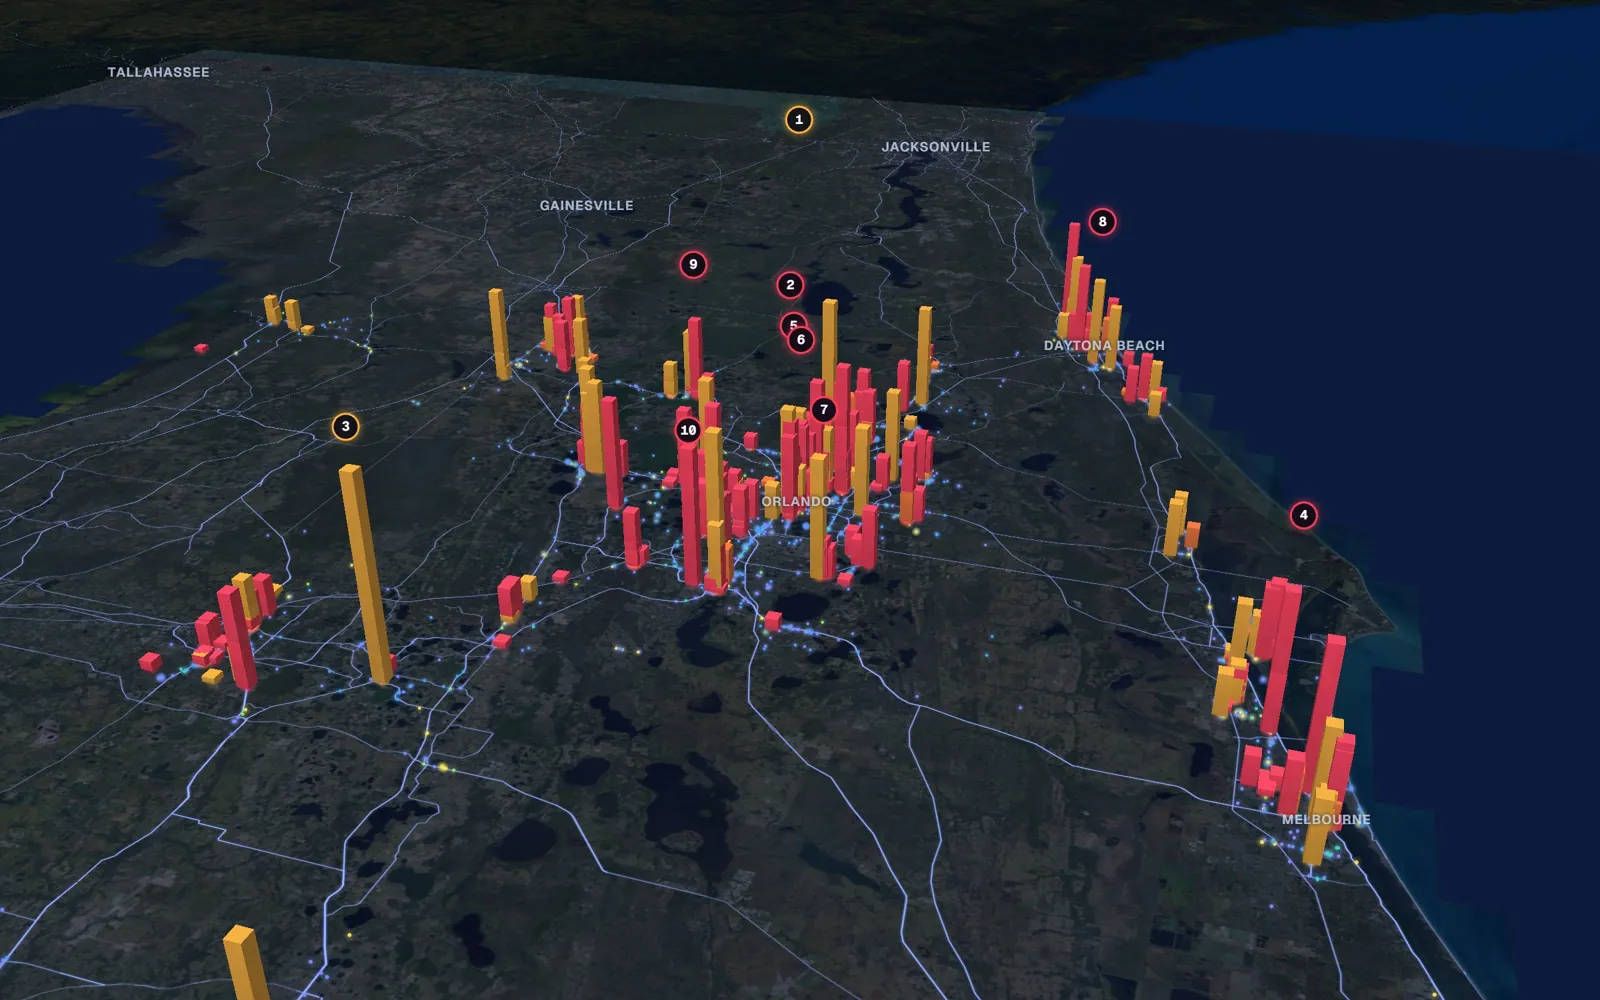The width and height of the screenshot is (1600, 1000).
Task: Click marker 10 west of Orlando
Action: point(688,431)
